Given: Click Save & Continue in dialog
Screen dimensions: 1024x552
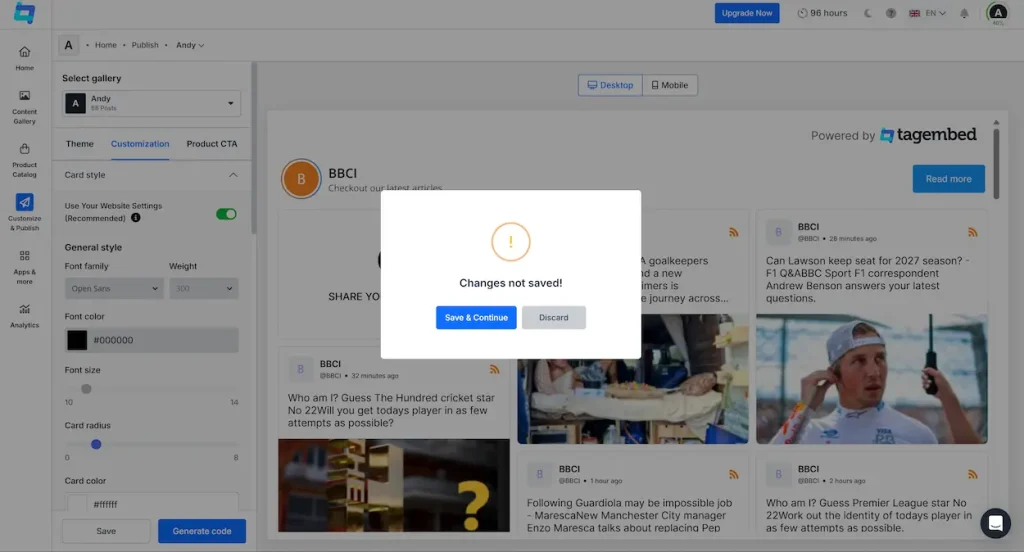Looking at the screenshot, I should (x=476, y=317).
